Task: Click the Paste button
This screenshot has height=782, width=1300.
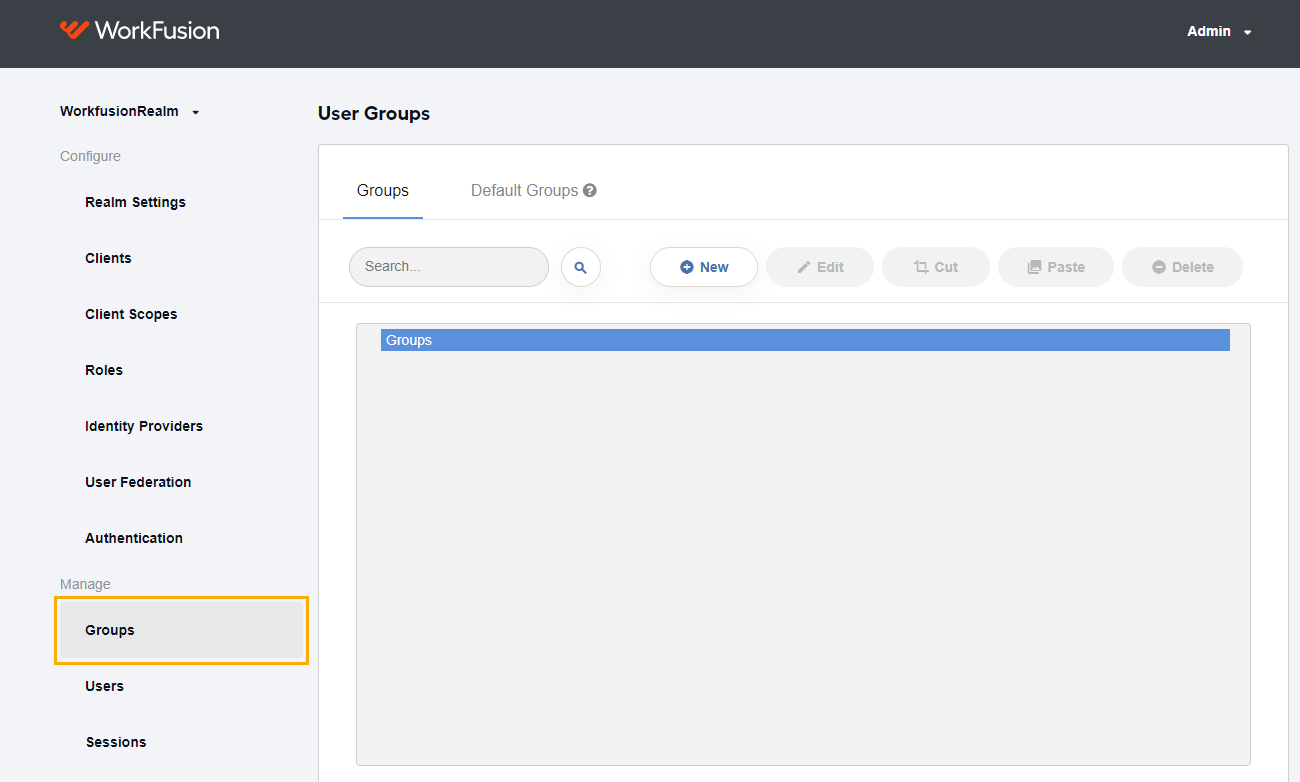Action: pos(1056,267)
